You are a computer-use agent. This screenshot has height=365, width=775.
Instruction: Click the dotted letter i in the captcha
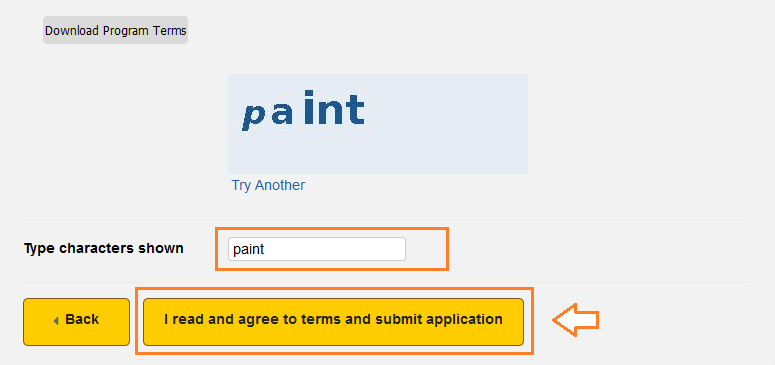point(309,107)
